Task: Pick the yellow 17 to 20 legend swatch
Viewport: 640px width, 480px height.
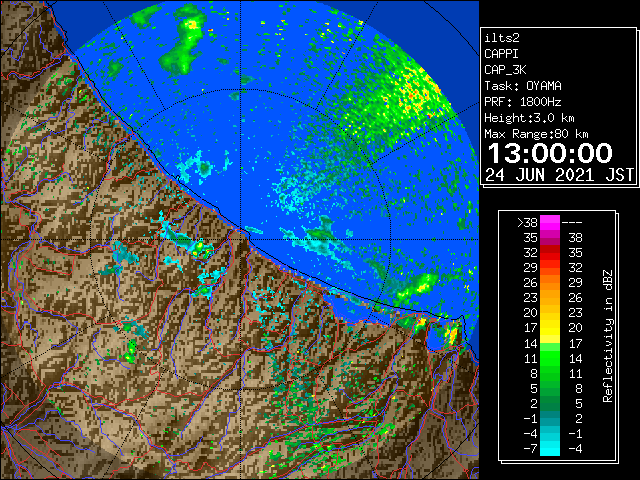Action: [x=550, y=328]
